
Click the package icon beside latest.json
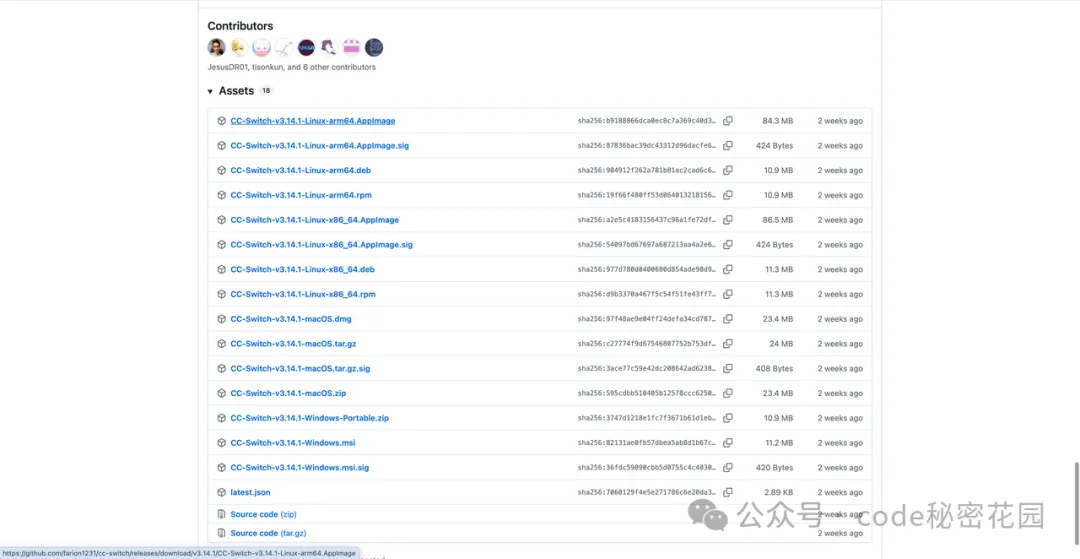click(221, 492)
